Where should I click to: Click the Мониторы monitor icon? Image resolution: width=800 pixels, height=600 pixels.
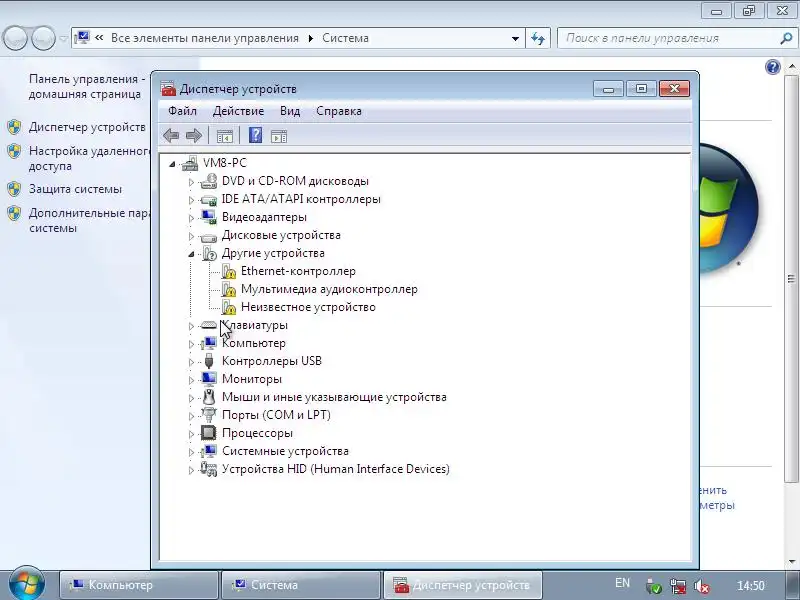[x=209, y=379]
